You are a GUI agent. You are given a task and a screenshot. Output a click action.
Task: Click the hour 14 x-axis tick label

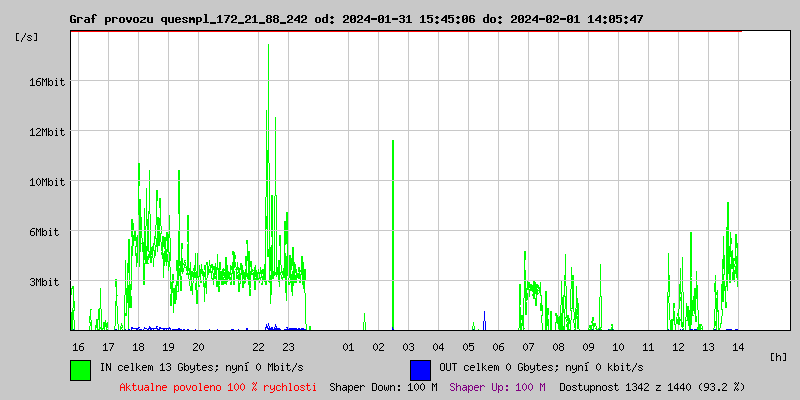coord(738,346)
